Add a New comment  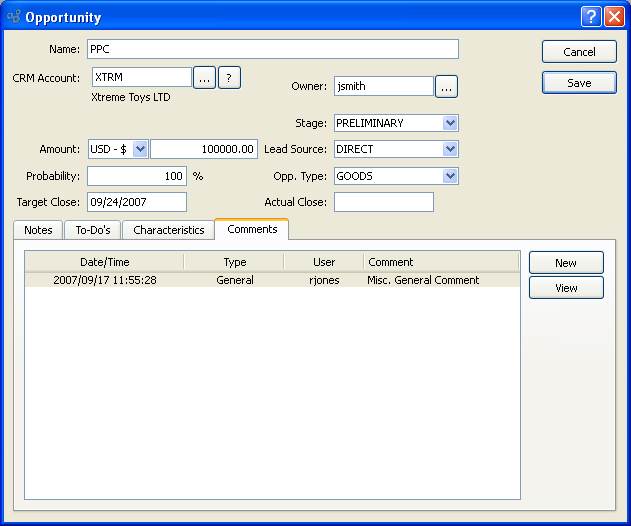click(x=566, y=263)
